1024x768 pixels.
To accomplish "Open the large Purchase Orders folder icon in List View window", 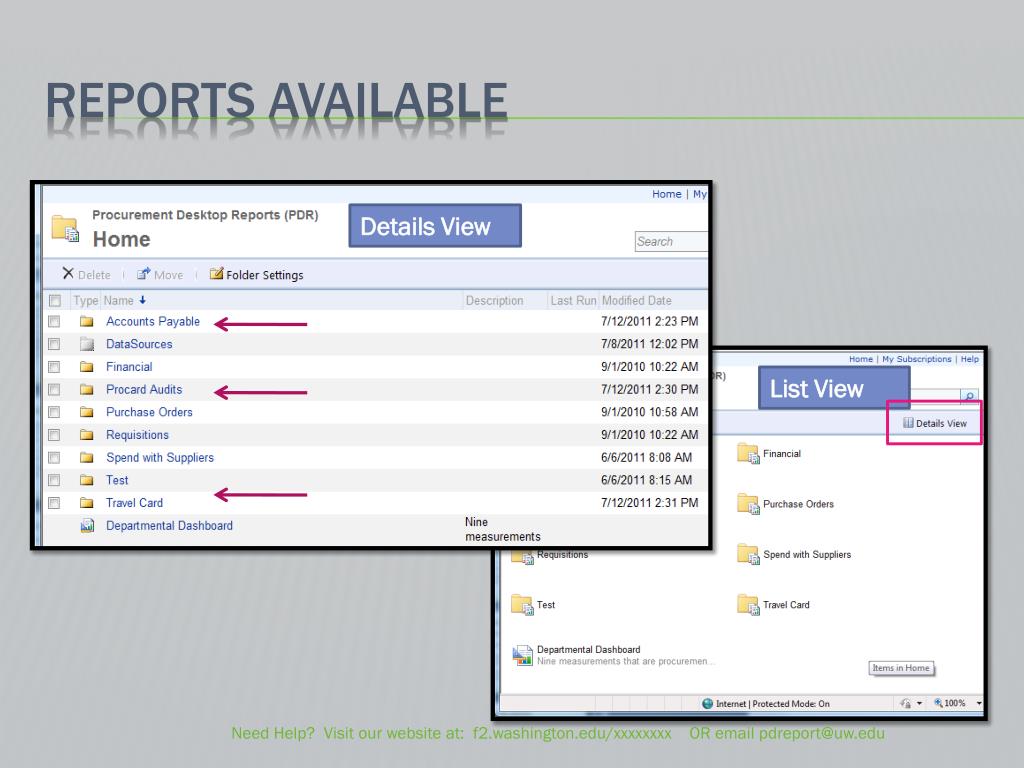I will pyautogui.click(x=748, y=504).
